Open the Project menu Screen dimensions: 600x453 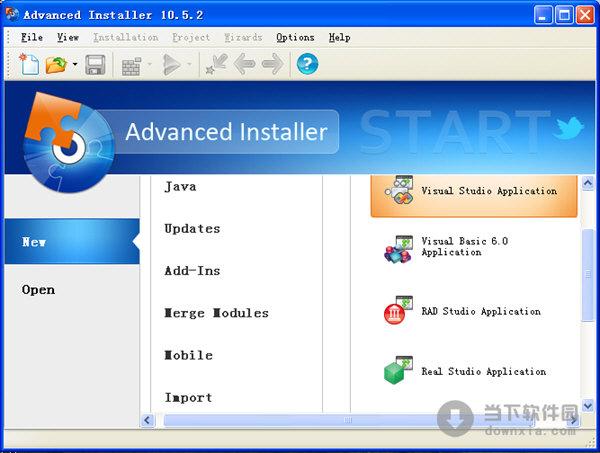(191, 37)
